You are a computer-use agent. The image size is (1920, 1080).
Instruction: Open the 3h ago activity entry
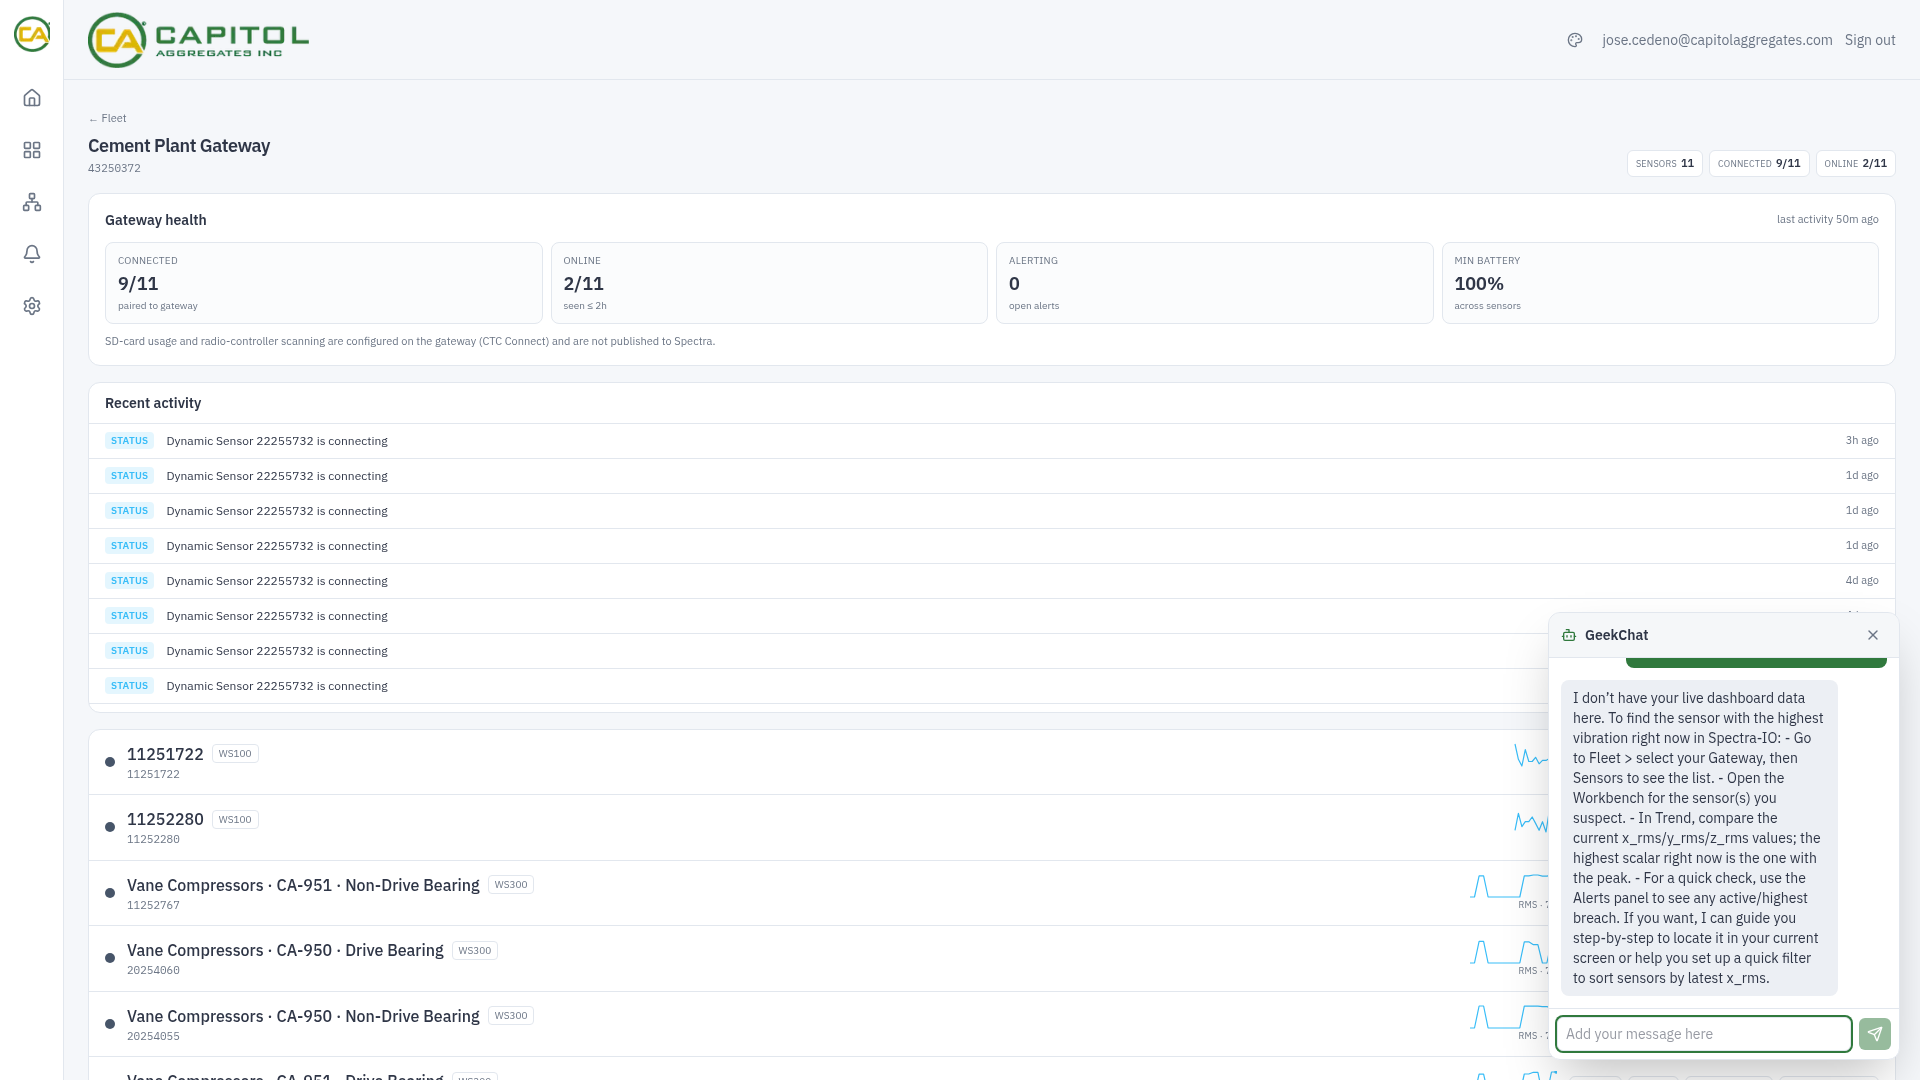pos(992,441)
